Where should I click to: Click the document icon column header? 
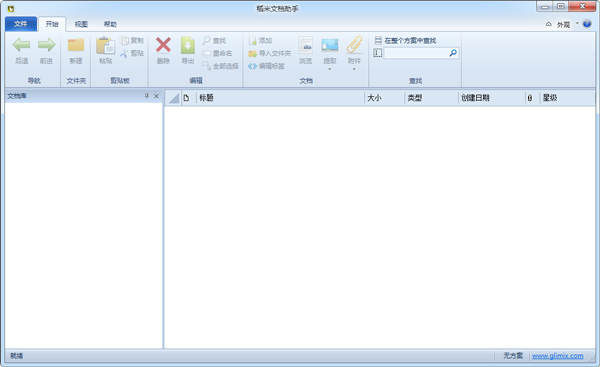point(186,98)
